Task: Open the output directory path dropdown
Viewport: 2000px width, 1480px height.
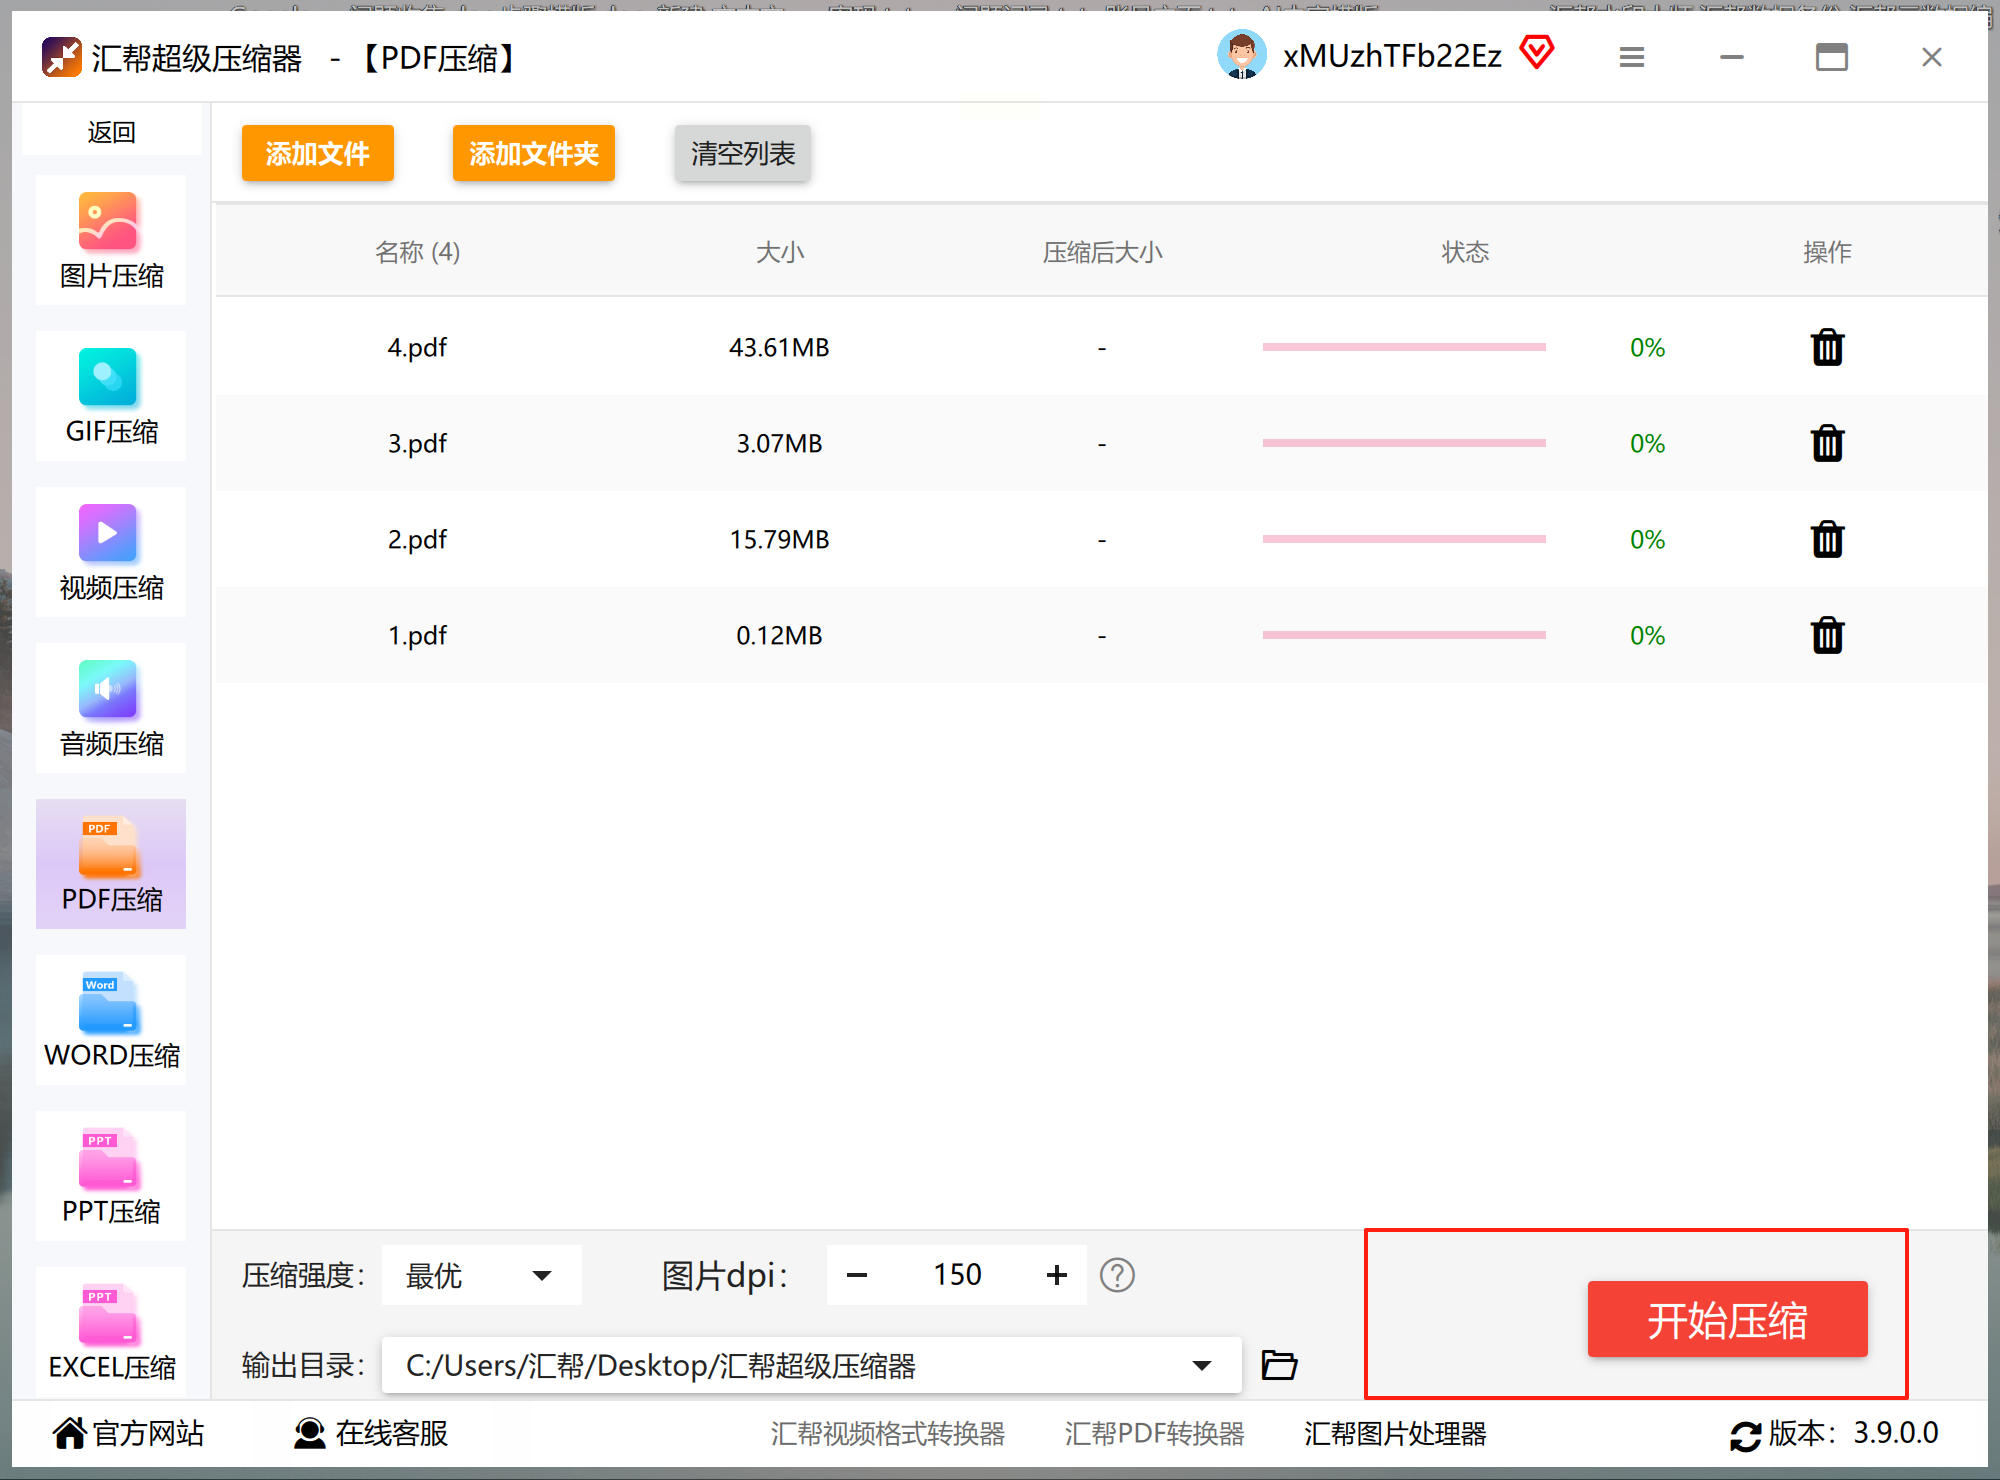Action: point(1202,1366)
